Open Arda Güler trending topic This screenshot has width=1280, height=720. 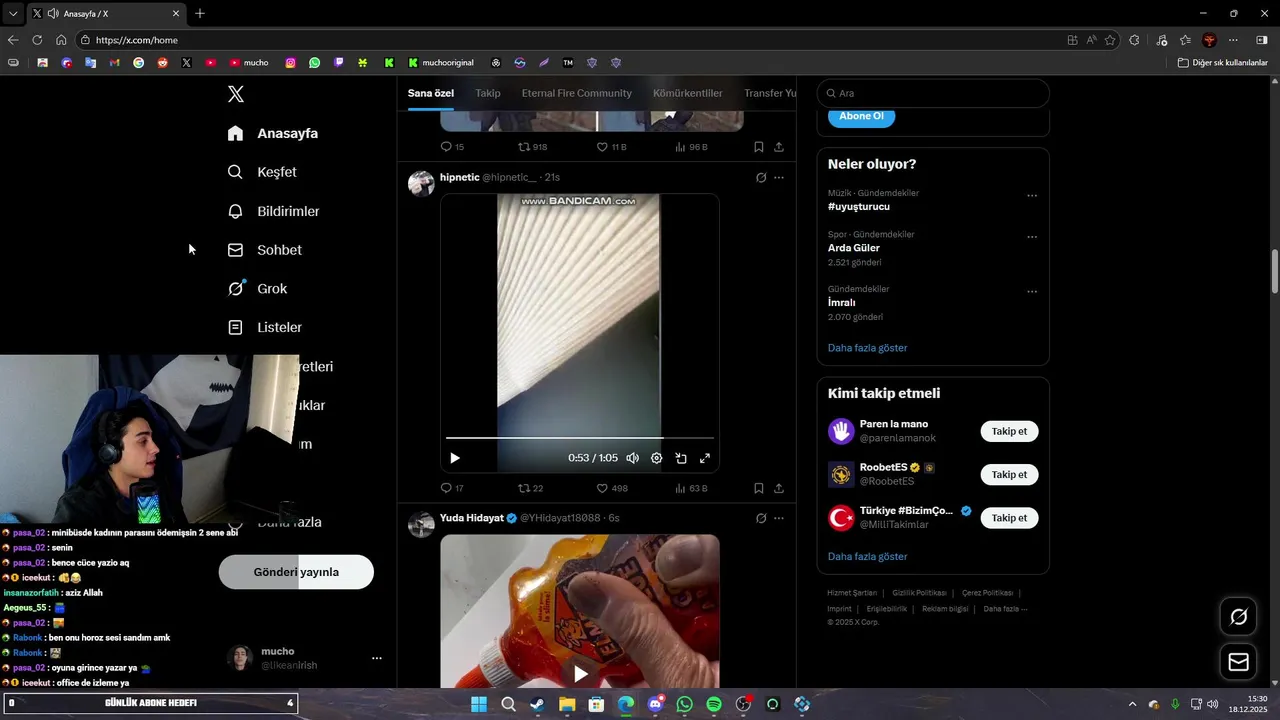click(x=854, y=248)
